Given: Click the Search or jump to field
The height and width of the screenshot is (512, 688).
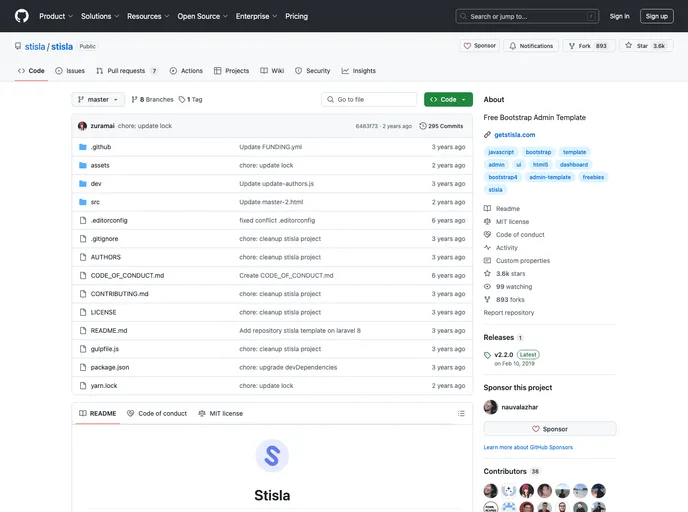Looking at the screenshot, I should tap(527, 16).
